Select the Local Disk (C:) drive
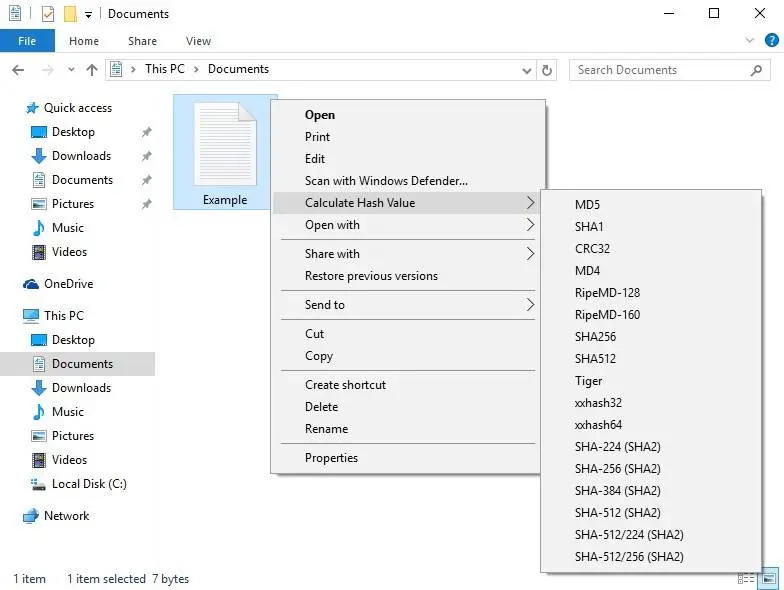Image resolution: width=784 pixels, height=590 pixels. (89, 484)
